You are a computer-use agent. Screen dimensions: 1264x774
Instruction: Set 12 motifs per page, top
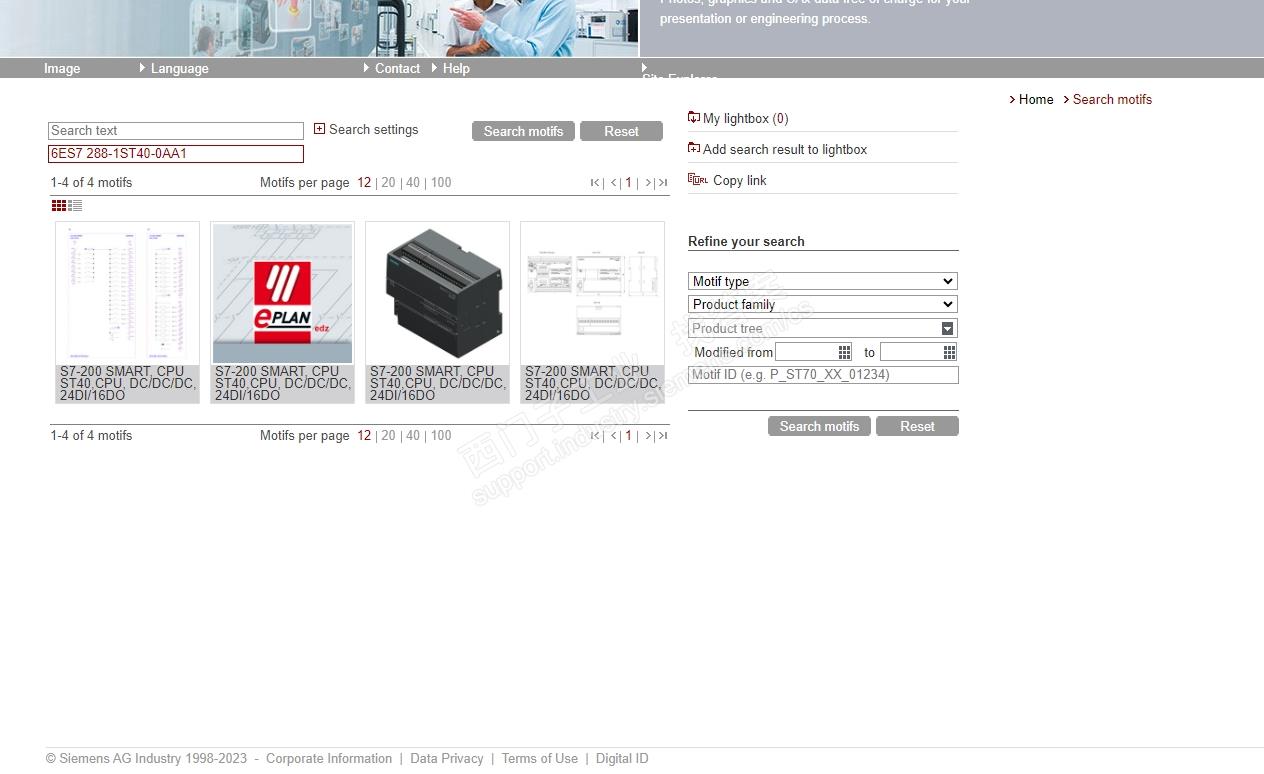[364, 183]
